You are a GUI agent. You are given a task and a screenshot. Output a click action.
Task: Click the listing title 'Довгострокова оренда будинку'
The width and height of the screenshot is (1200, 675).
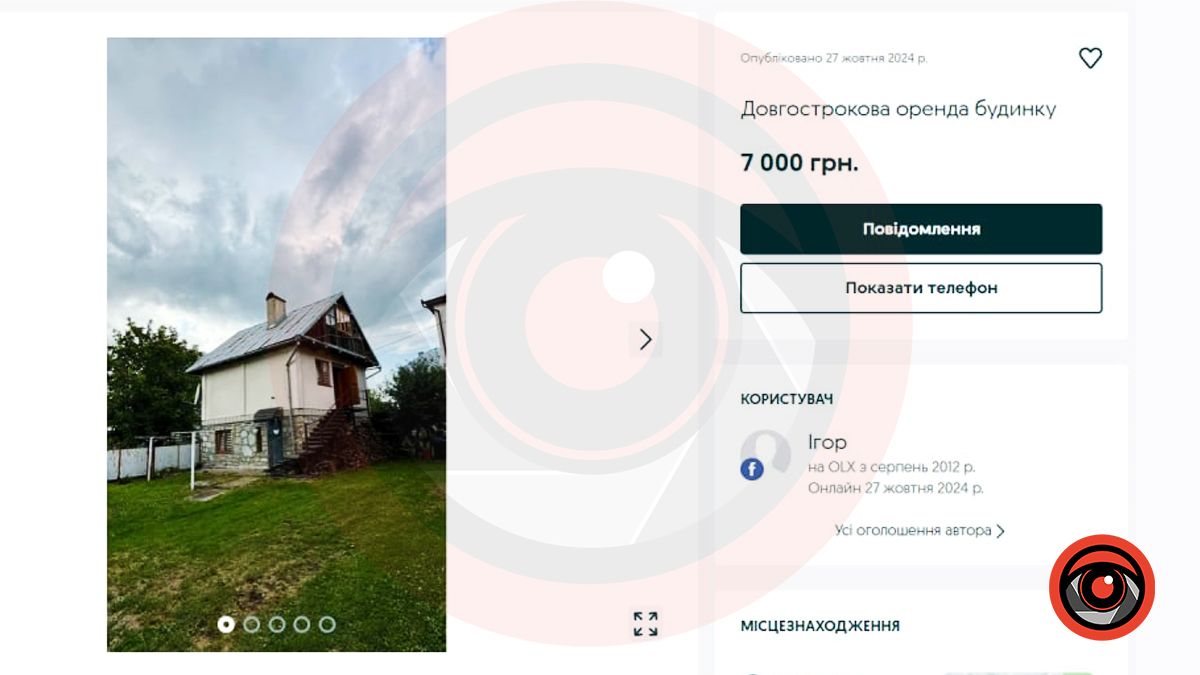click(x=898, y=109)
